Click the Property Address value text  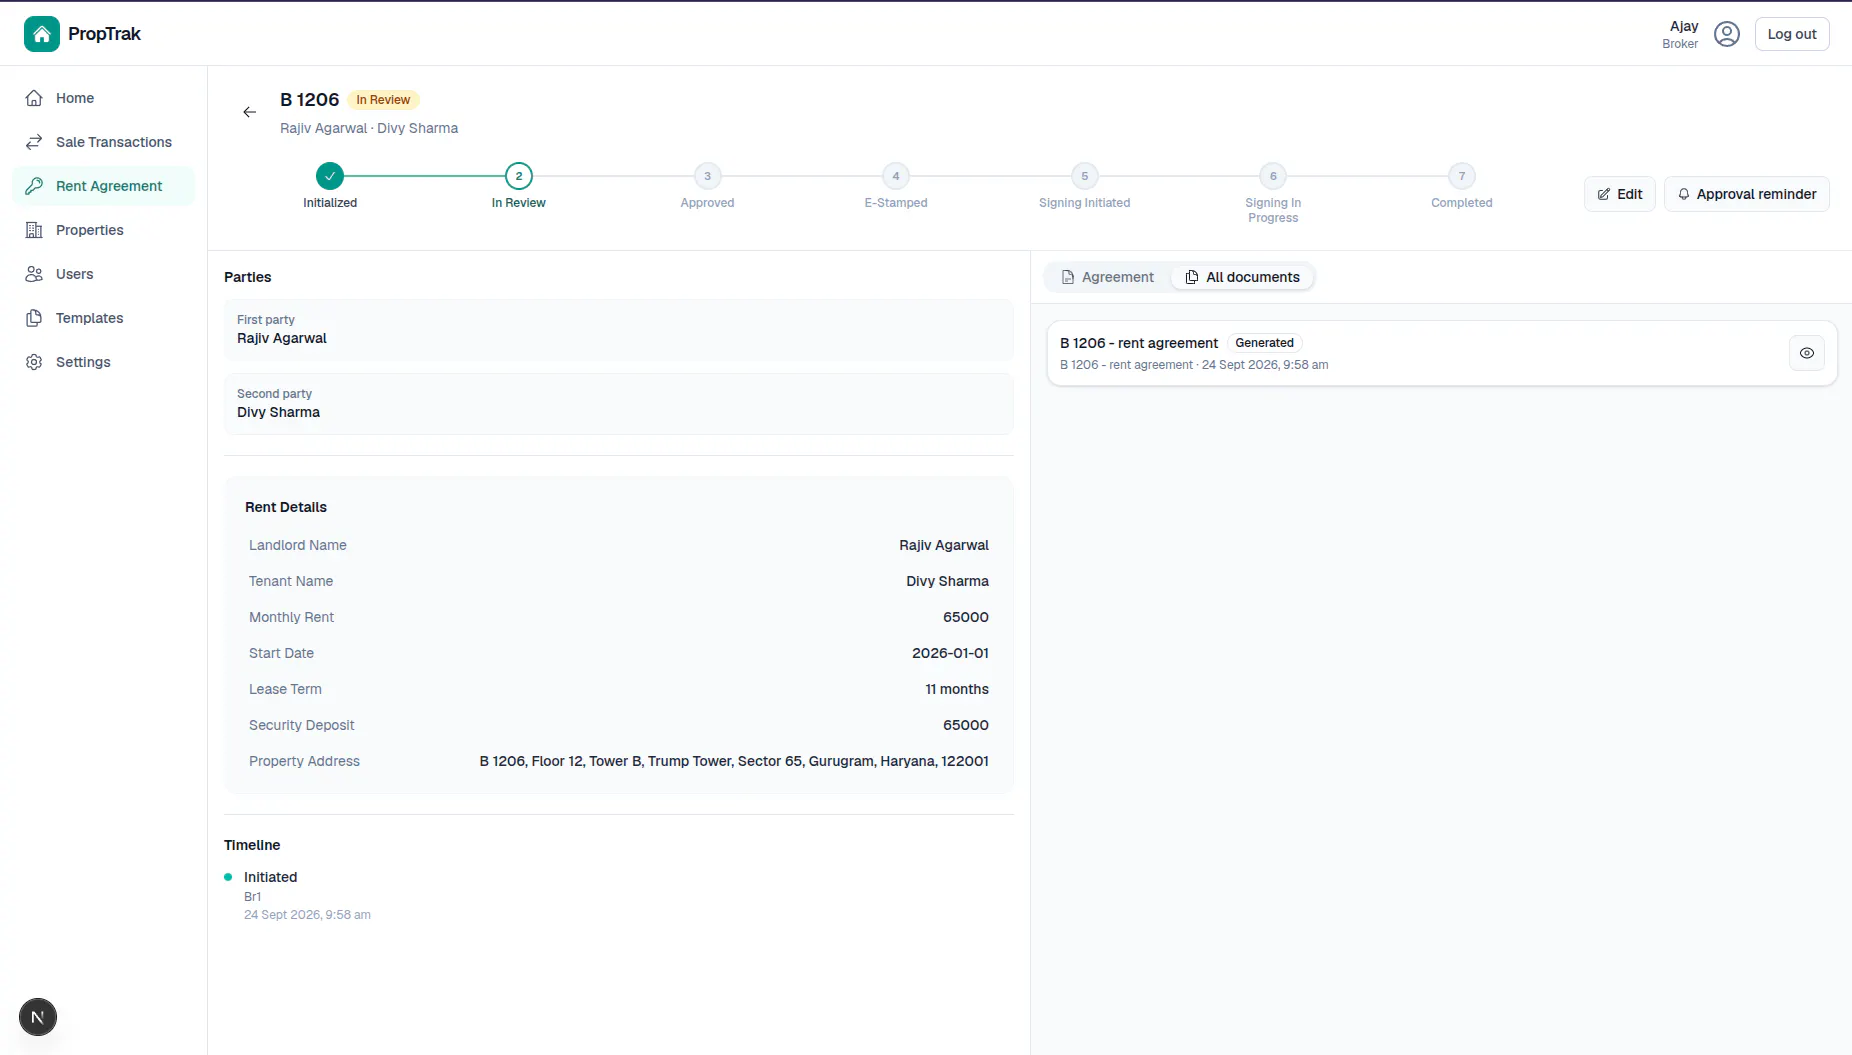734,761
